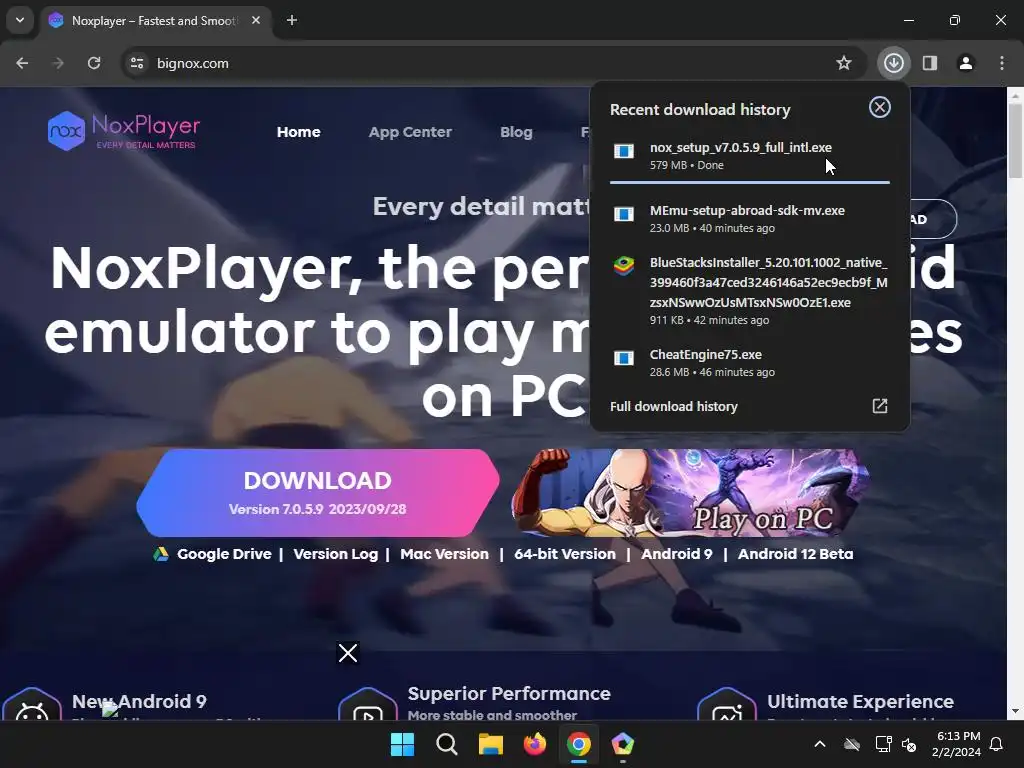Open the tab search chevron
This screenshot has width=1024, height=768.
tap(20, 20)
